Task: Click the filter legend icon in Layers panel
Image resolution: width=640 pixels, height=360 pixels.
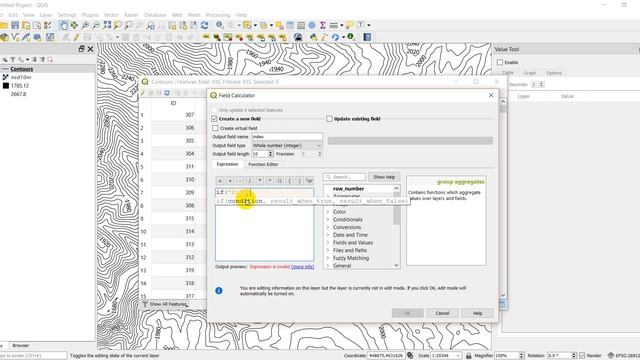Action: tap(13, 60)
